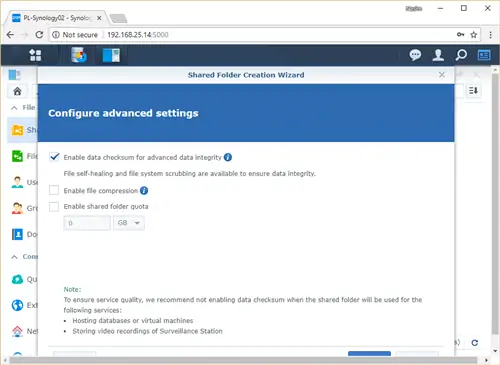Collapse the File Sharing sidebar section
Screen dimensions: 500x365
tap(14, 108)
